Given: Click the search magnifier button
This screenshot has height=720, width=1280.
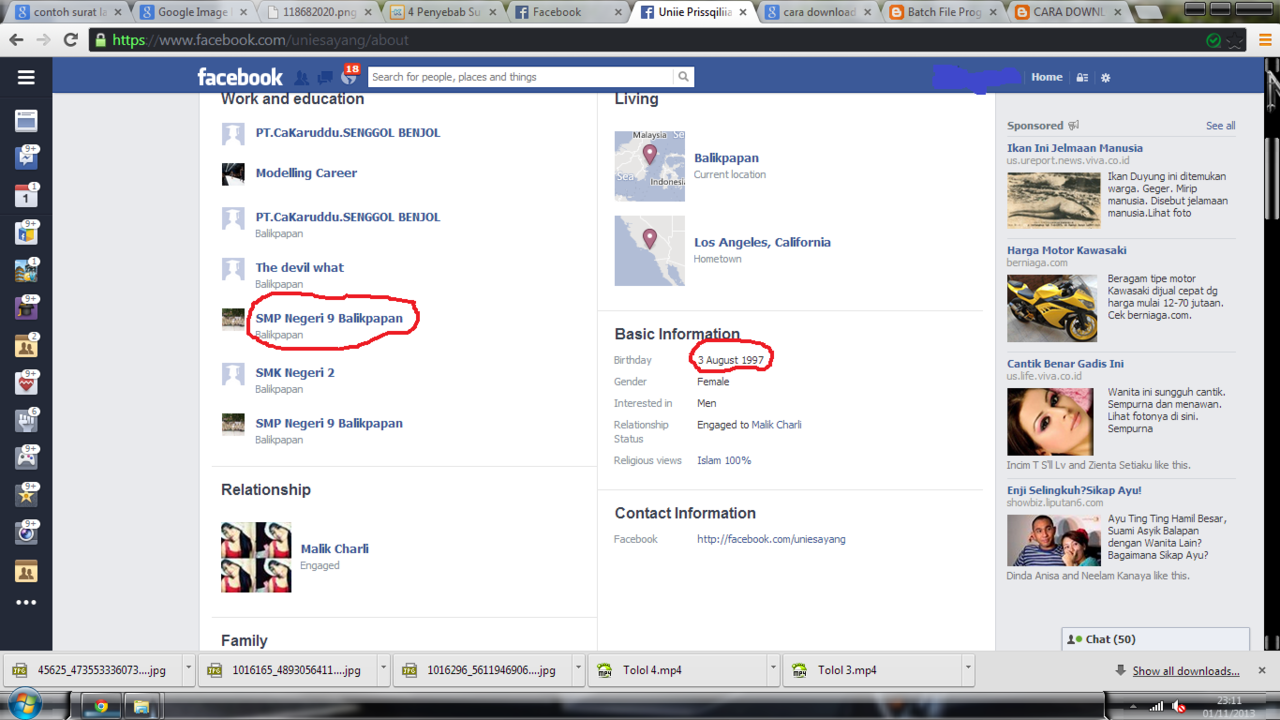Looking at the screenshot, I should coord(683,77).
